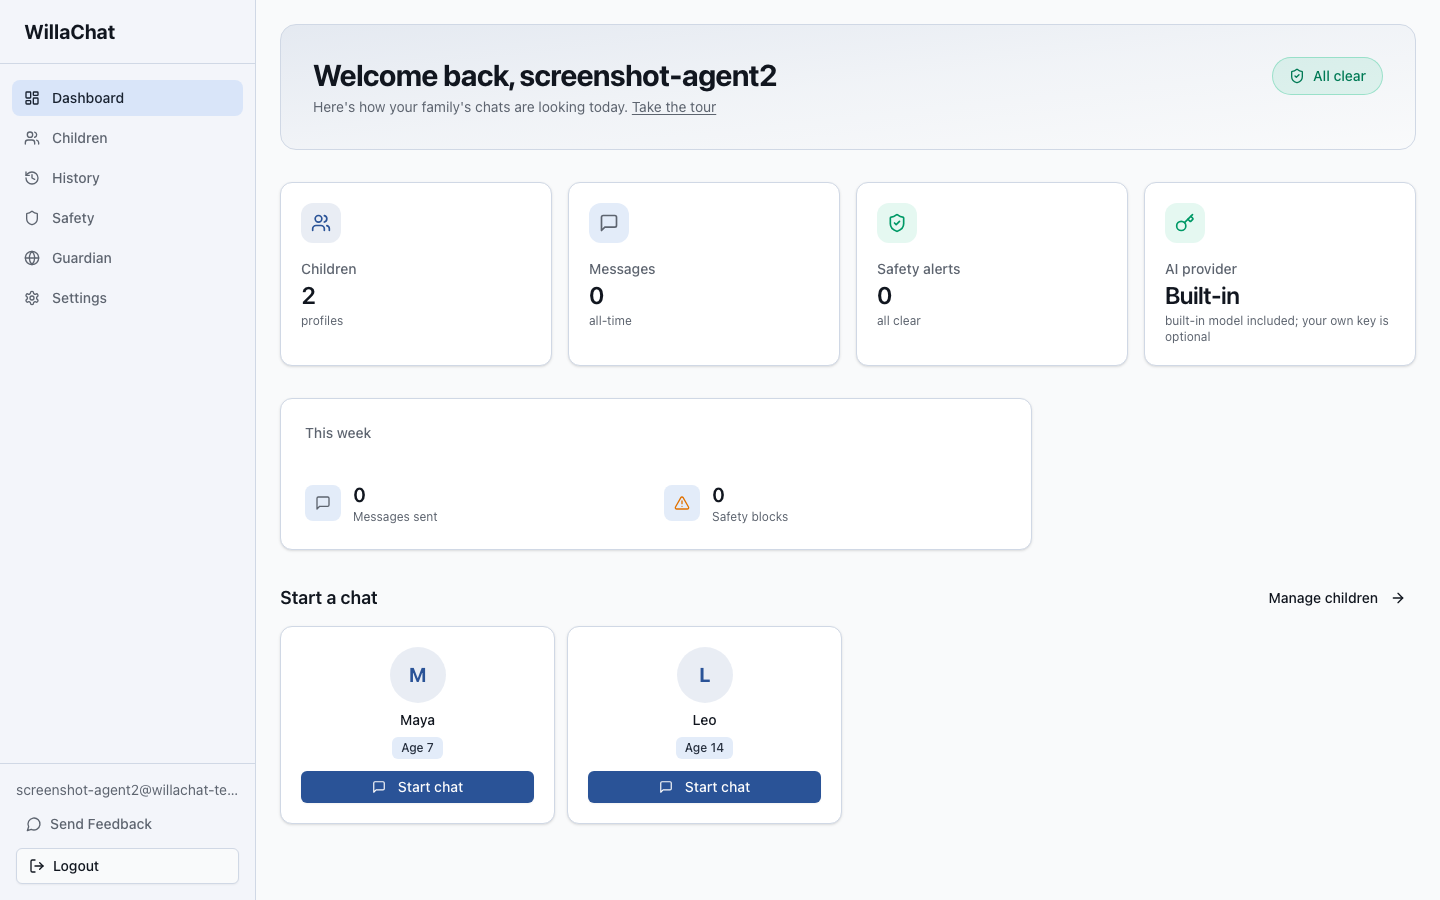The image size is (1440, 900).
Task: Click the Children 2 profiles stat card
Action: click(x=416, y=274)
